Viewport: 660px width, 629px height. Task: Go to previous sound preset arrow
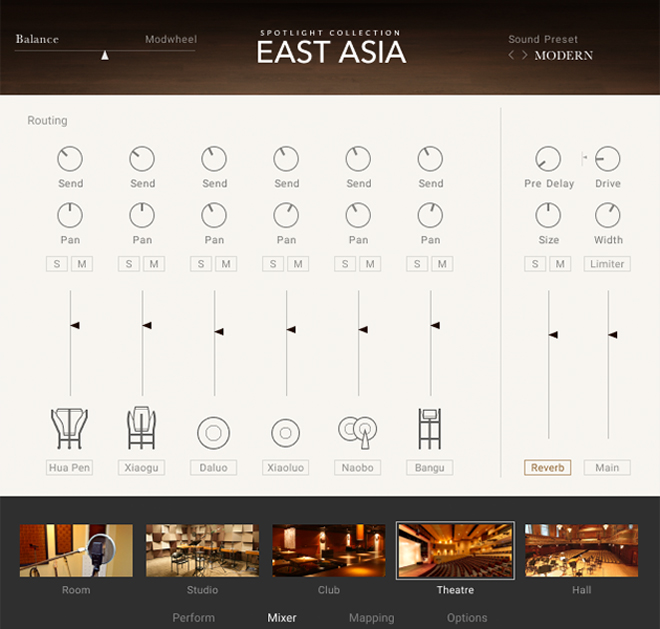[511, 55]
